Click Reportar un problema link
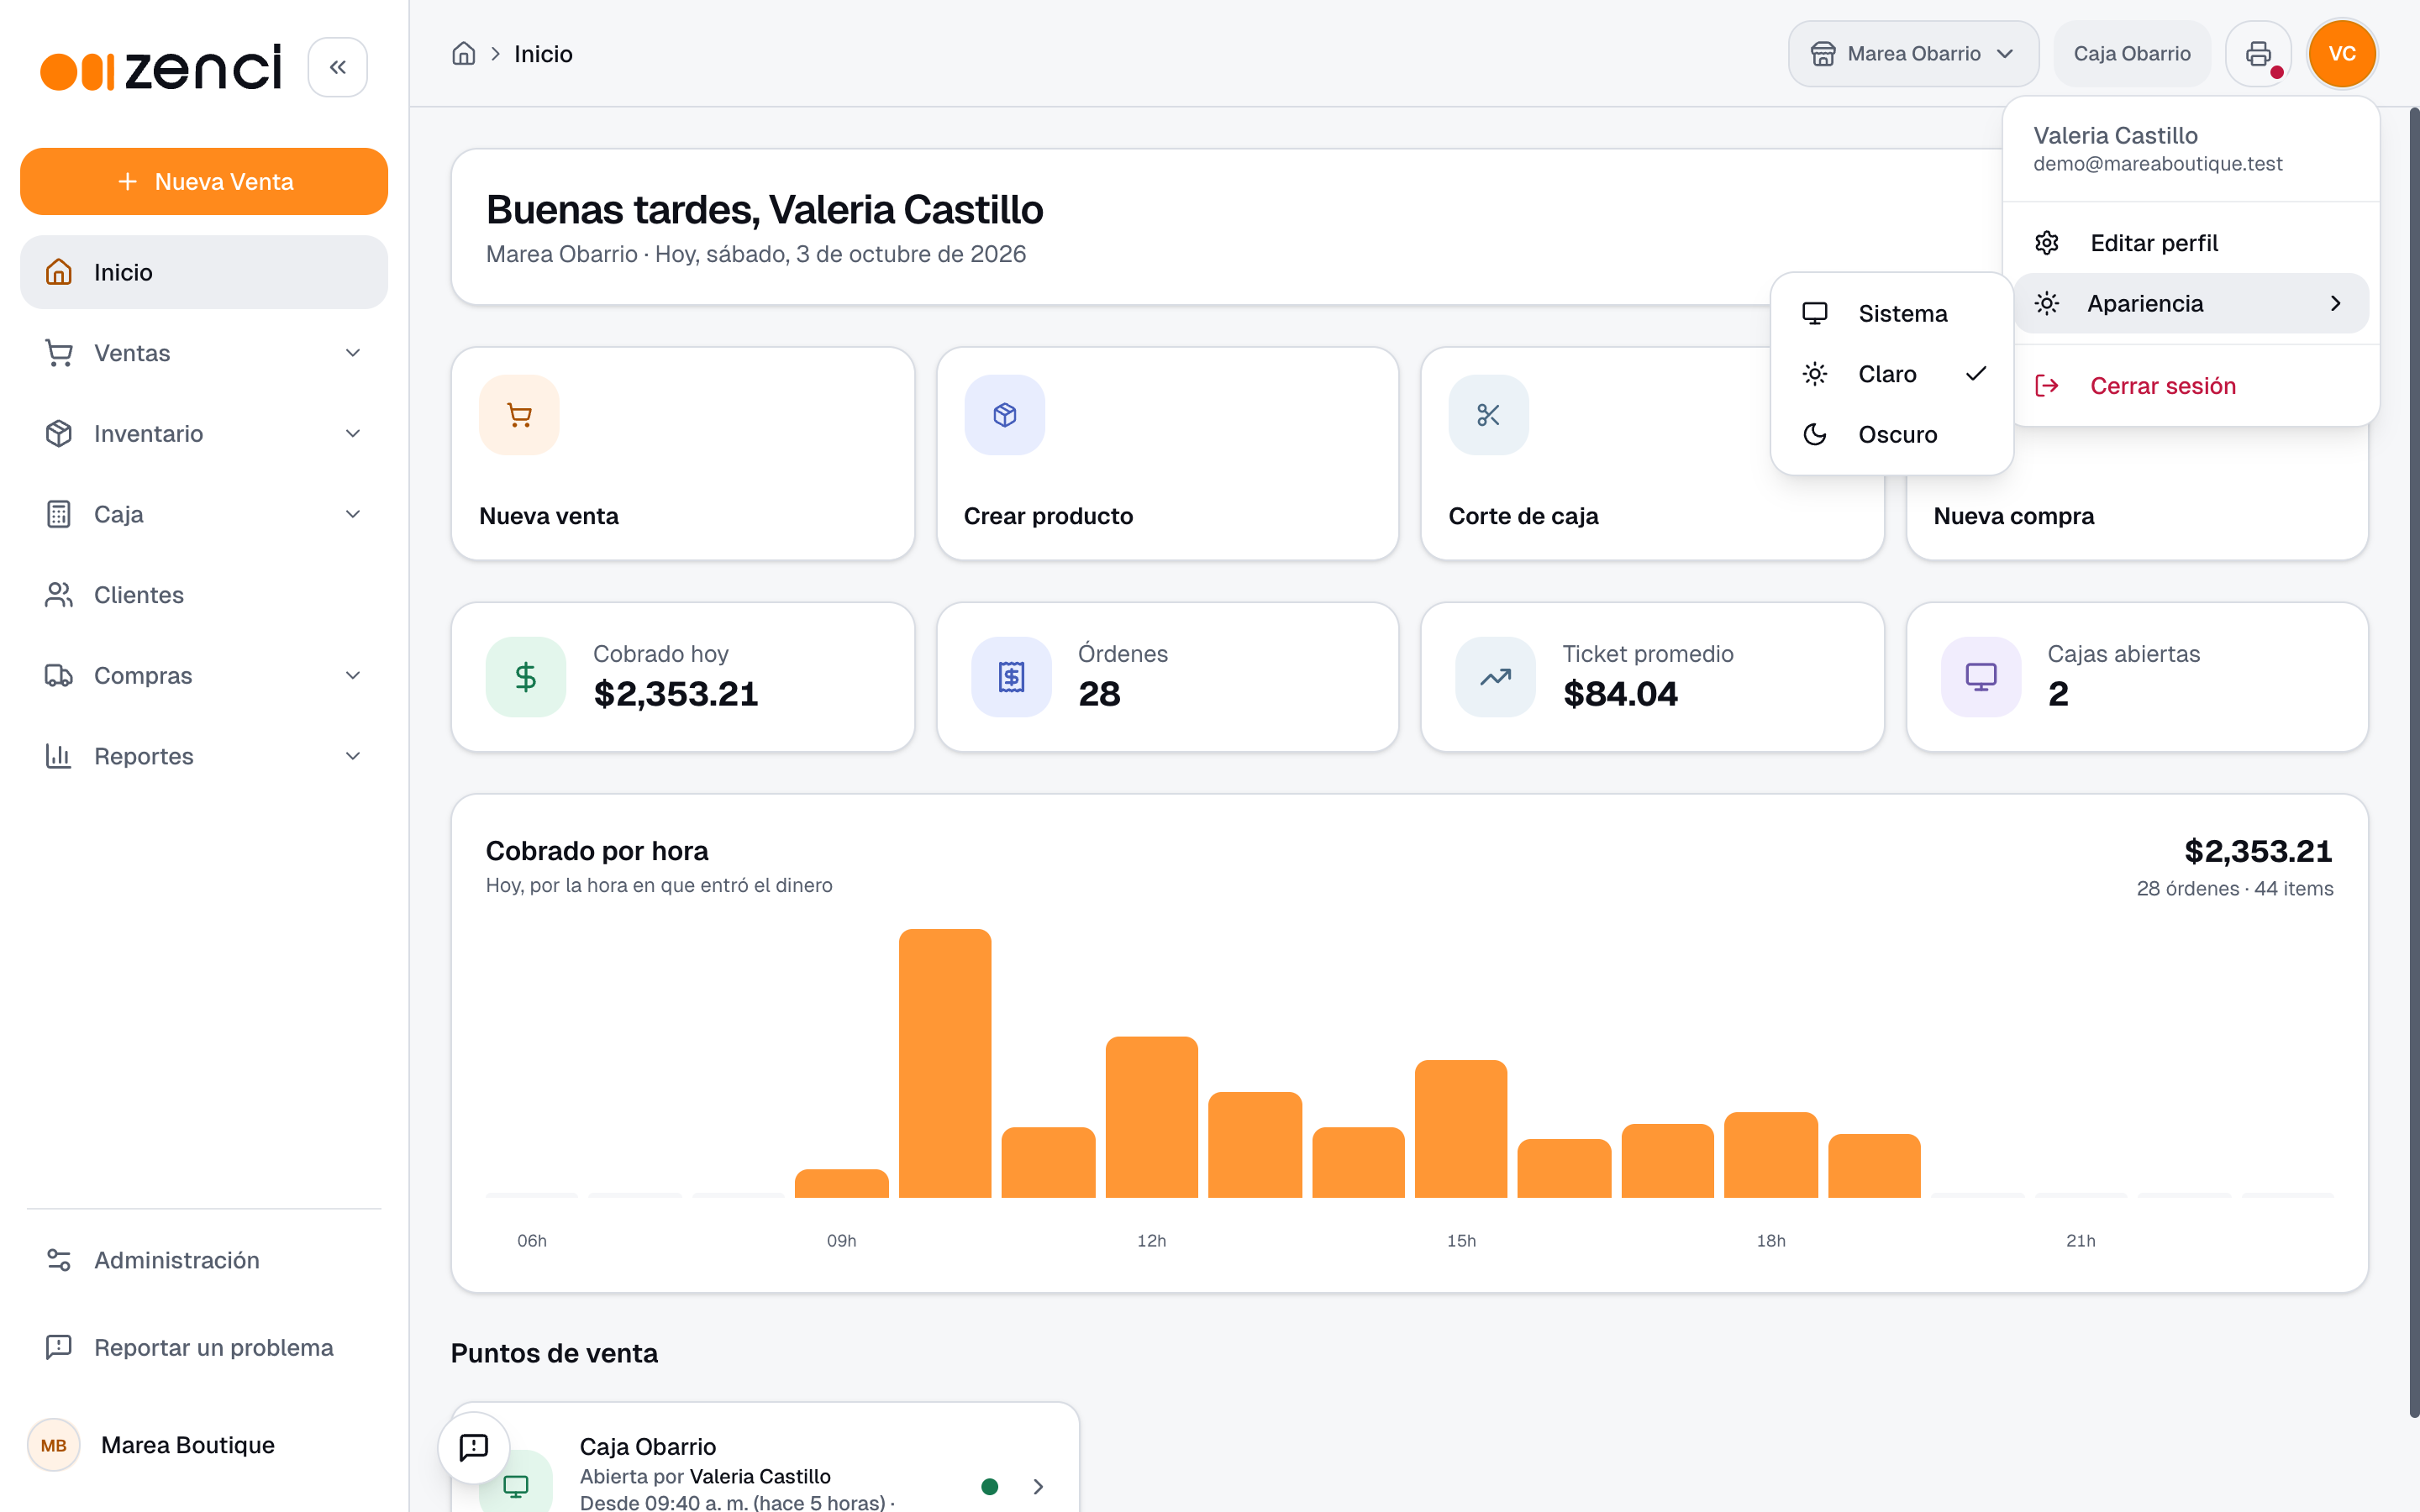2420x1512 pixels. (204, 1348)
